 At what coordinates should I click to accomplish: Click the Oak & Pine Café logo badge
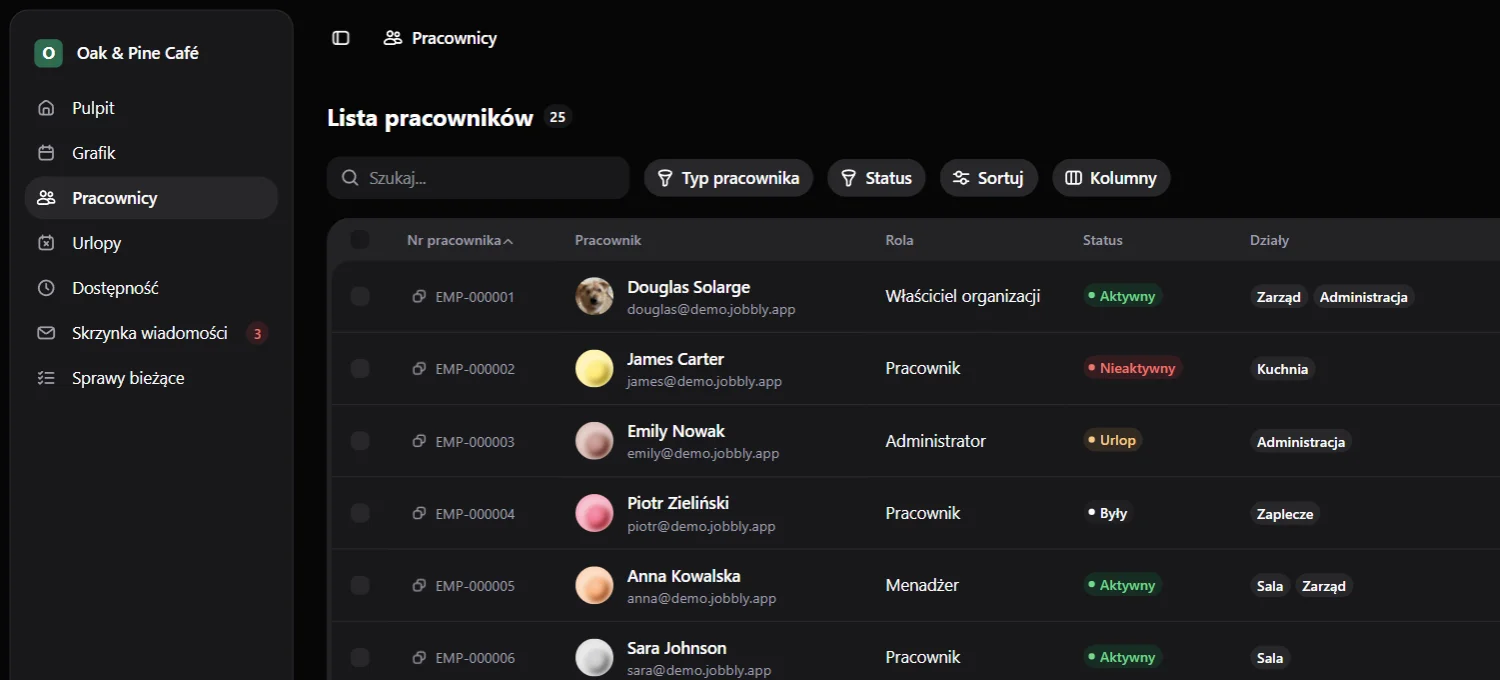coord(48,53)
